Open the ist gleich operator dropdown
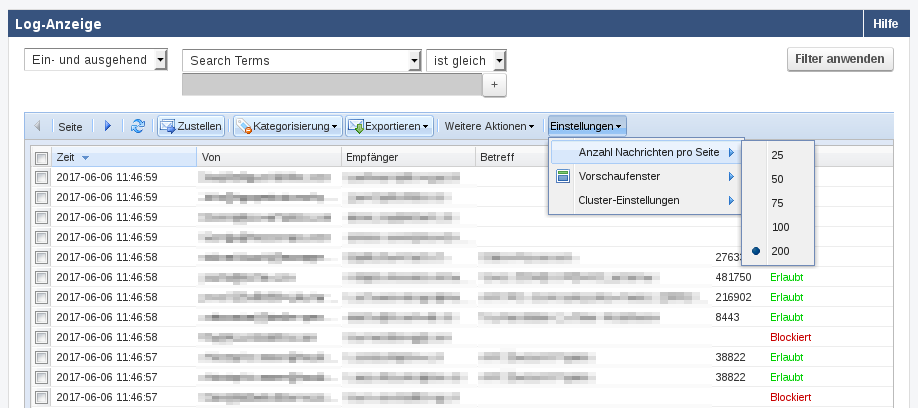 coord(500,61)
